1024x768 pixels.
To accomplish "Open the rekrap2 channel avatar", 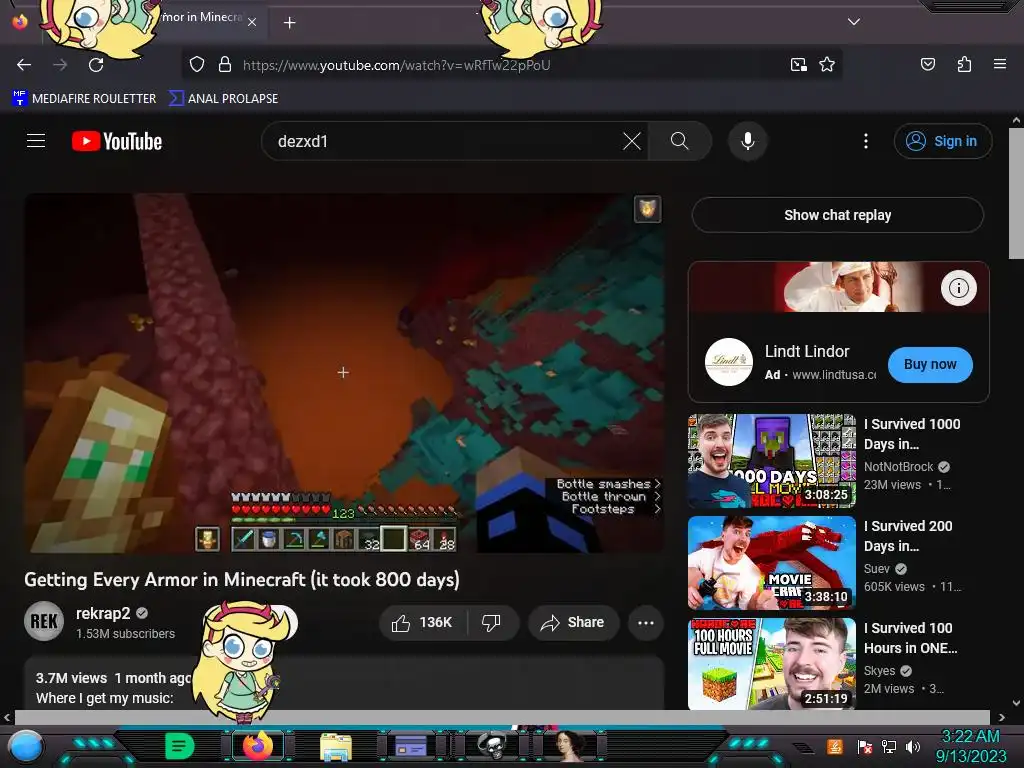I will [44, 621].
